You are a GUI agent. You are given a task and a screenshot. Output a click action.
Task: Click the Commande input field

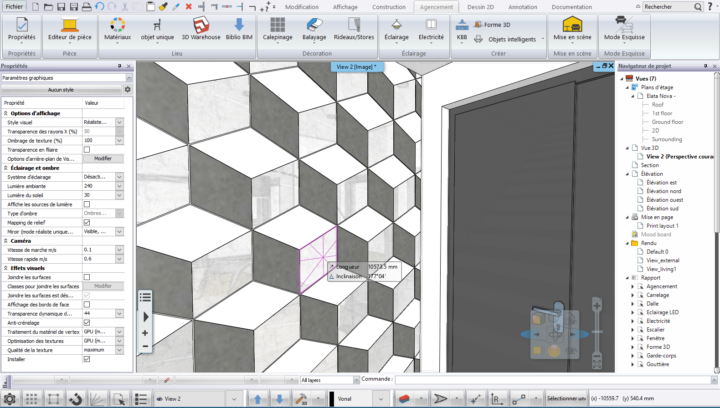click(x=553, y=380)
